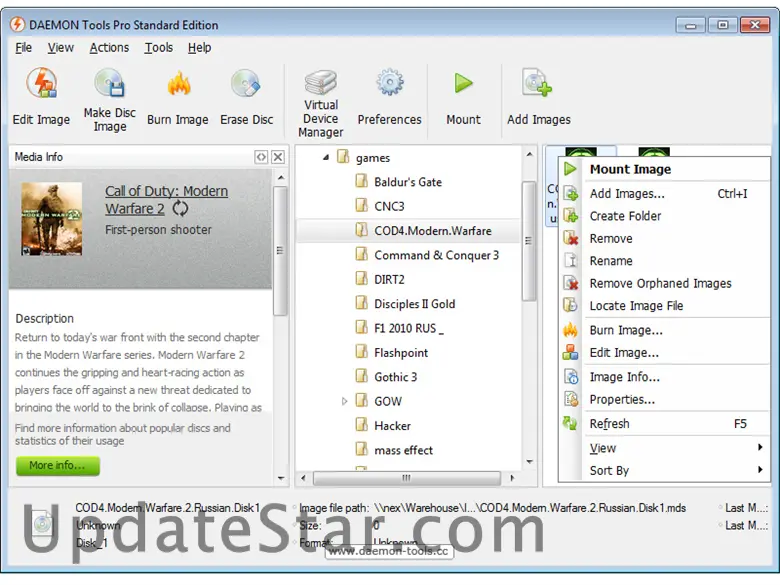
Task: Click the disc icon in status bar
Action: pyautogui.click(x=42, y=523)
